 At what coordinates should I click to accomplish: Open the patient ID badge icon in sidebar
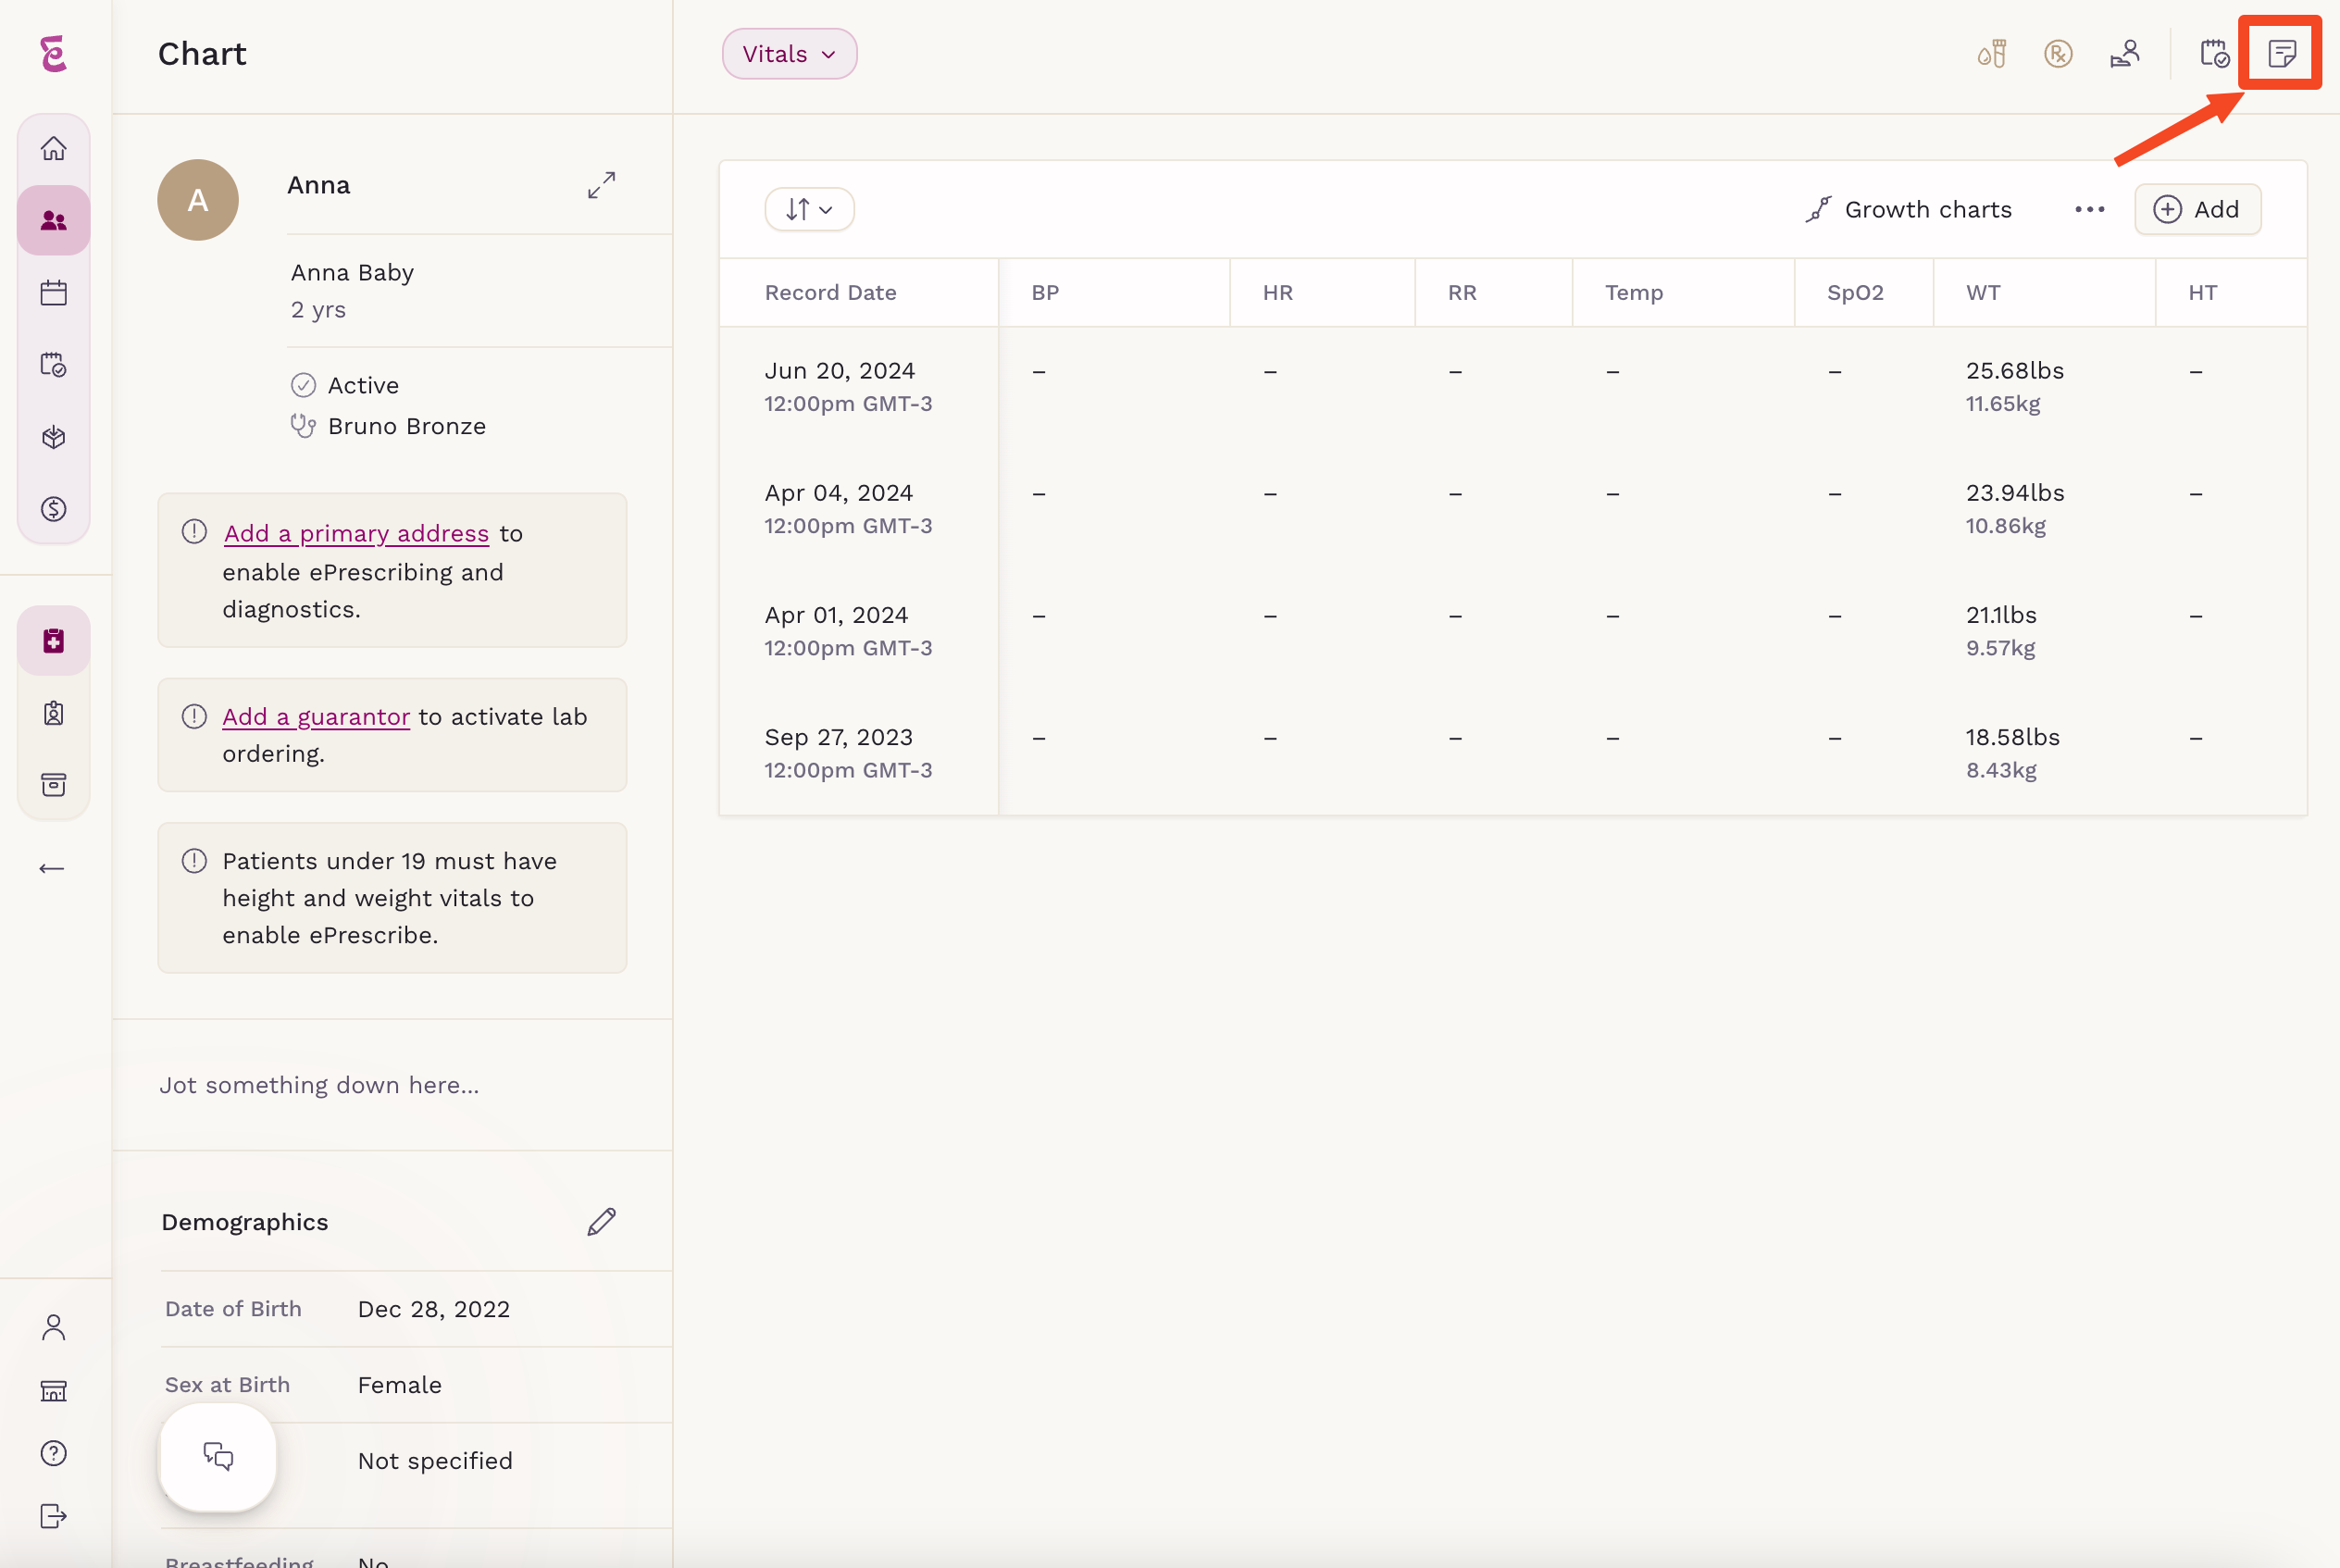[54, 713]
